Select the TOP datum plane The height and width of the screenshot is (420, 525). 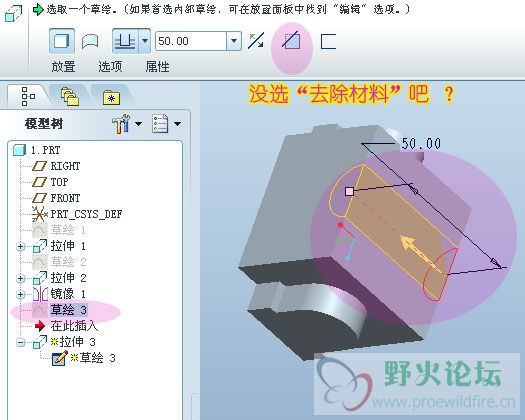pyautogui.click(x=59, y=182)
